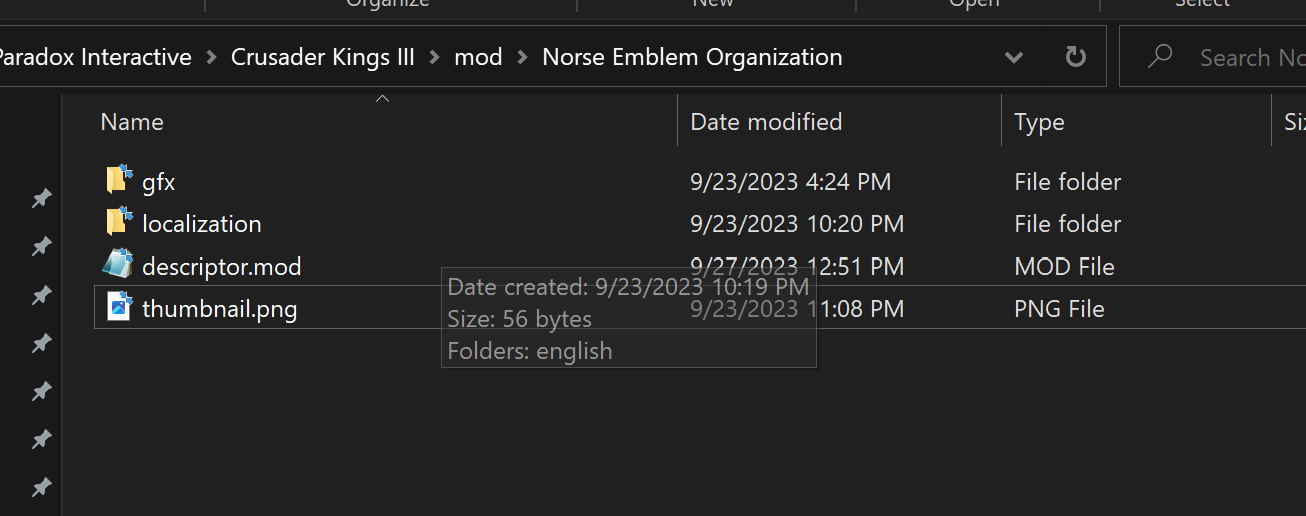Focus the Search input field
This screenshot has height=516, width=1306.
[x=1250, y=57]
